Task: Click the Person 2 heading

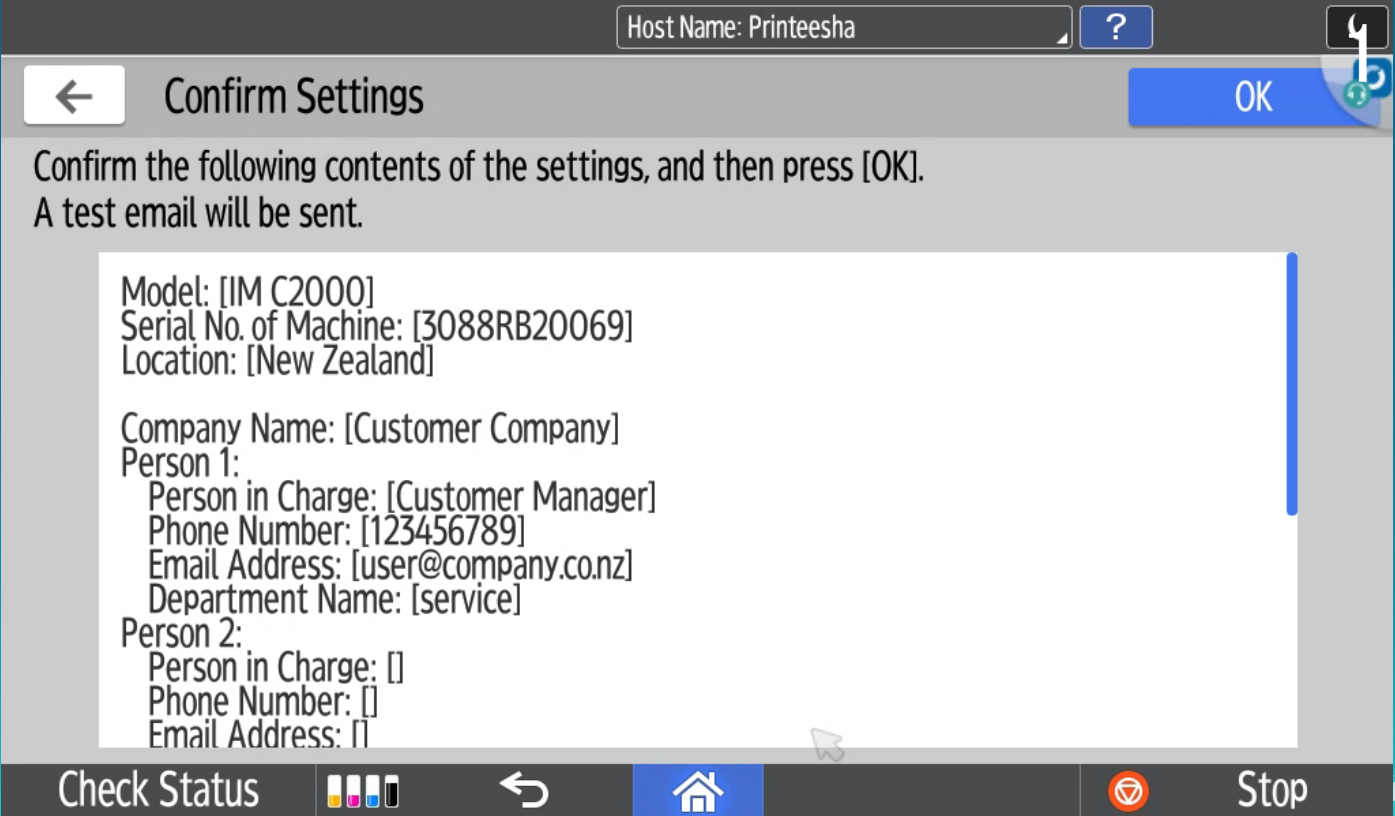Action: (x=181, y=633)
